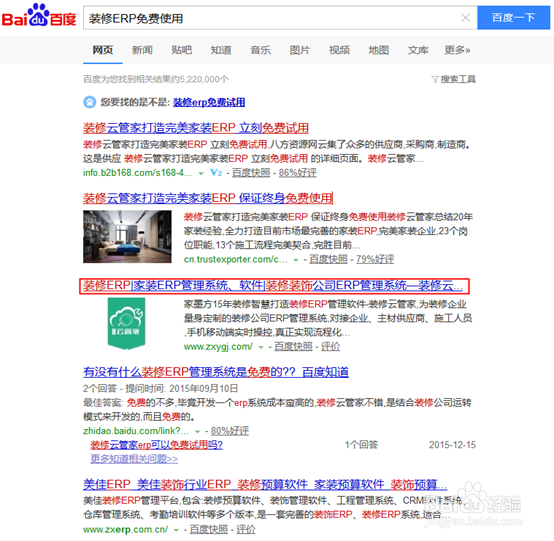Expand dropdown arrow next to www.zxerp.com.cn

click(176, 530)
